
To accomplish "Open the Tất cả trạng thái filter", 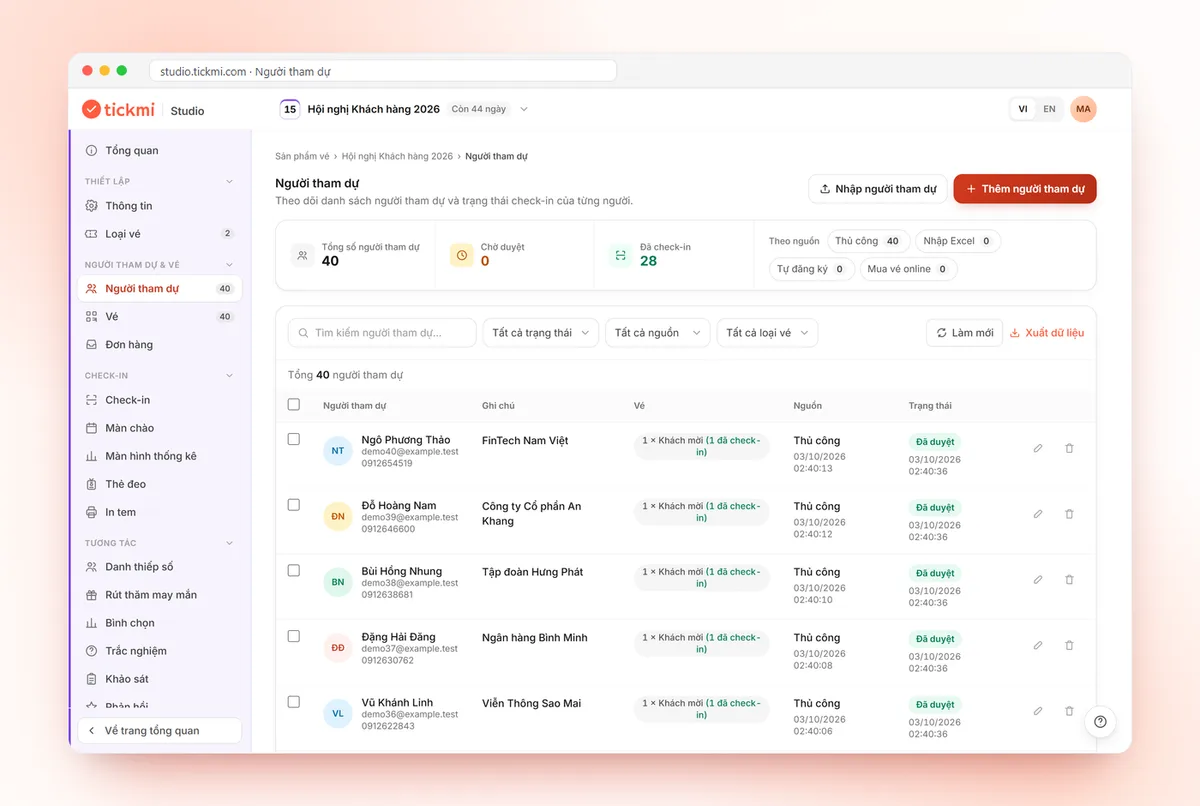I will coord(541,333).
